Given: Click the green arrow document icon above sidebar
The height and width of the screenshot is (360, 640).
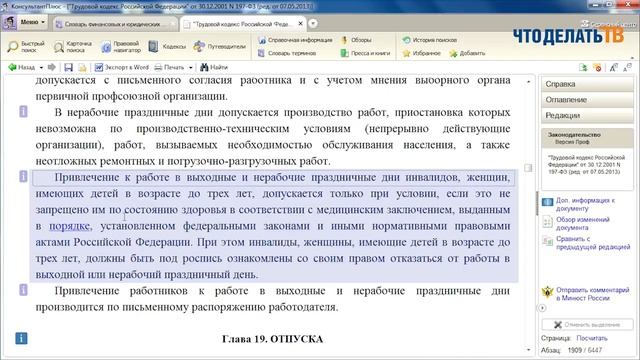Looking at the screenshot, I should [x=583, y=68].
